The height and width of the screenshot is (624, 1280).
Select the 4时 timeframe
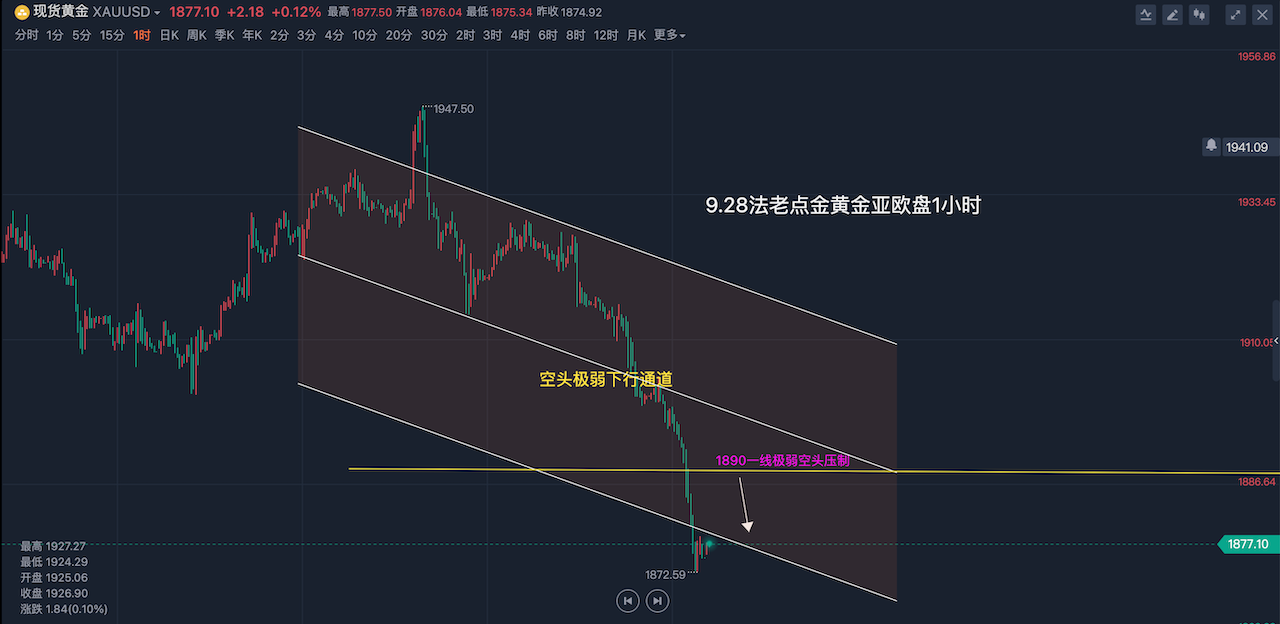520,35
